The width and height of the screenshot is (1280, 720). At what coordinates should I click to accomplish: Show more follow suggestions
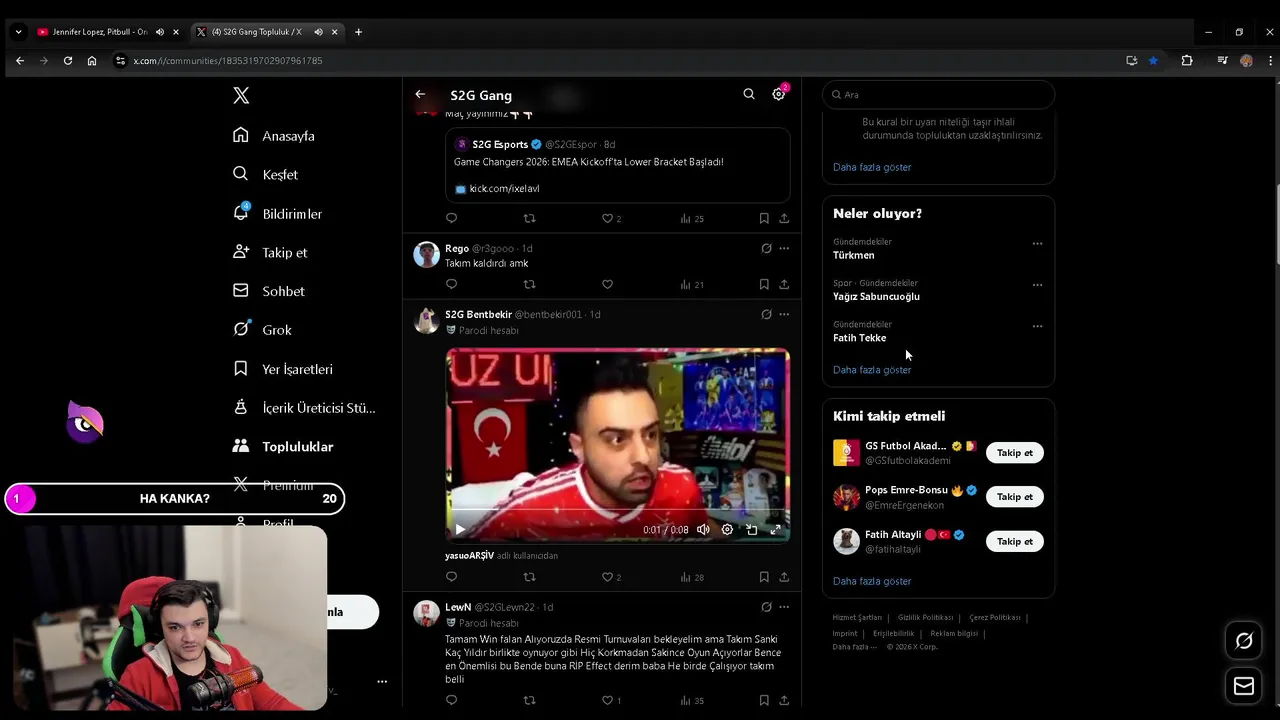point(872,581)
